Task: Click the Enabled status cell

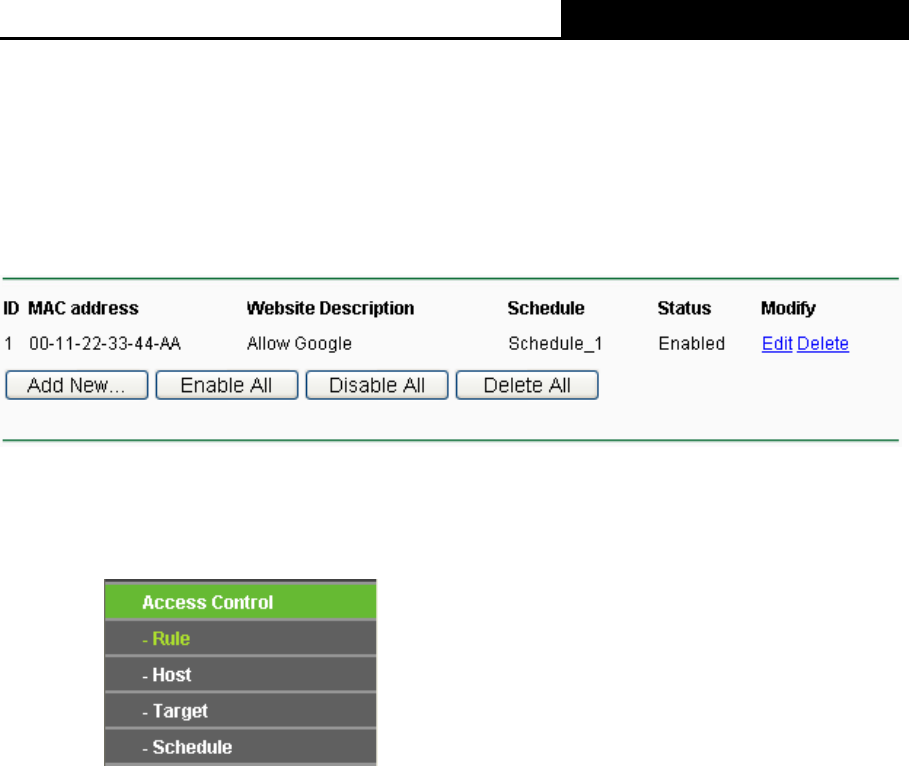Action: (x=692, y=343)
